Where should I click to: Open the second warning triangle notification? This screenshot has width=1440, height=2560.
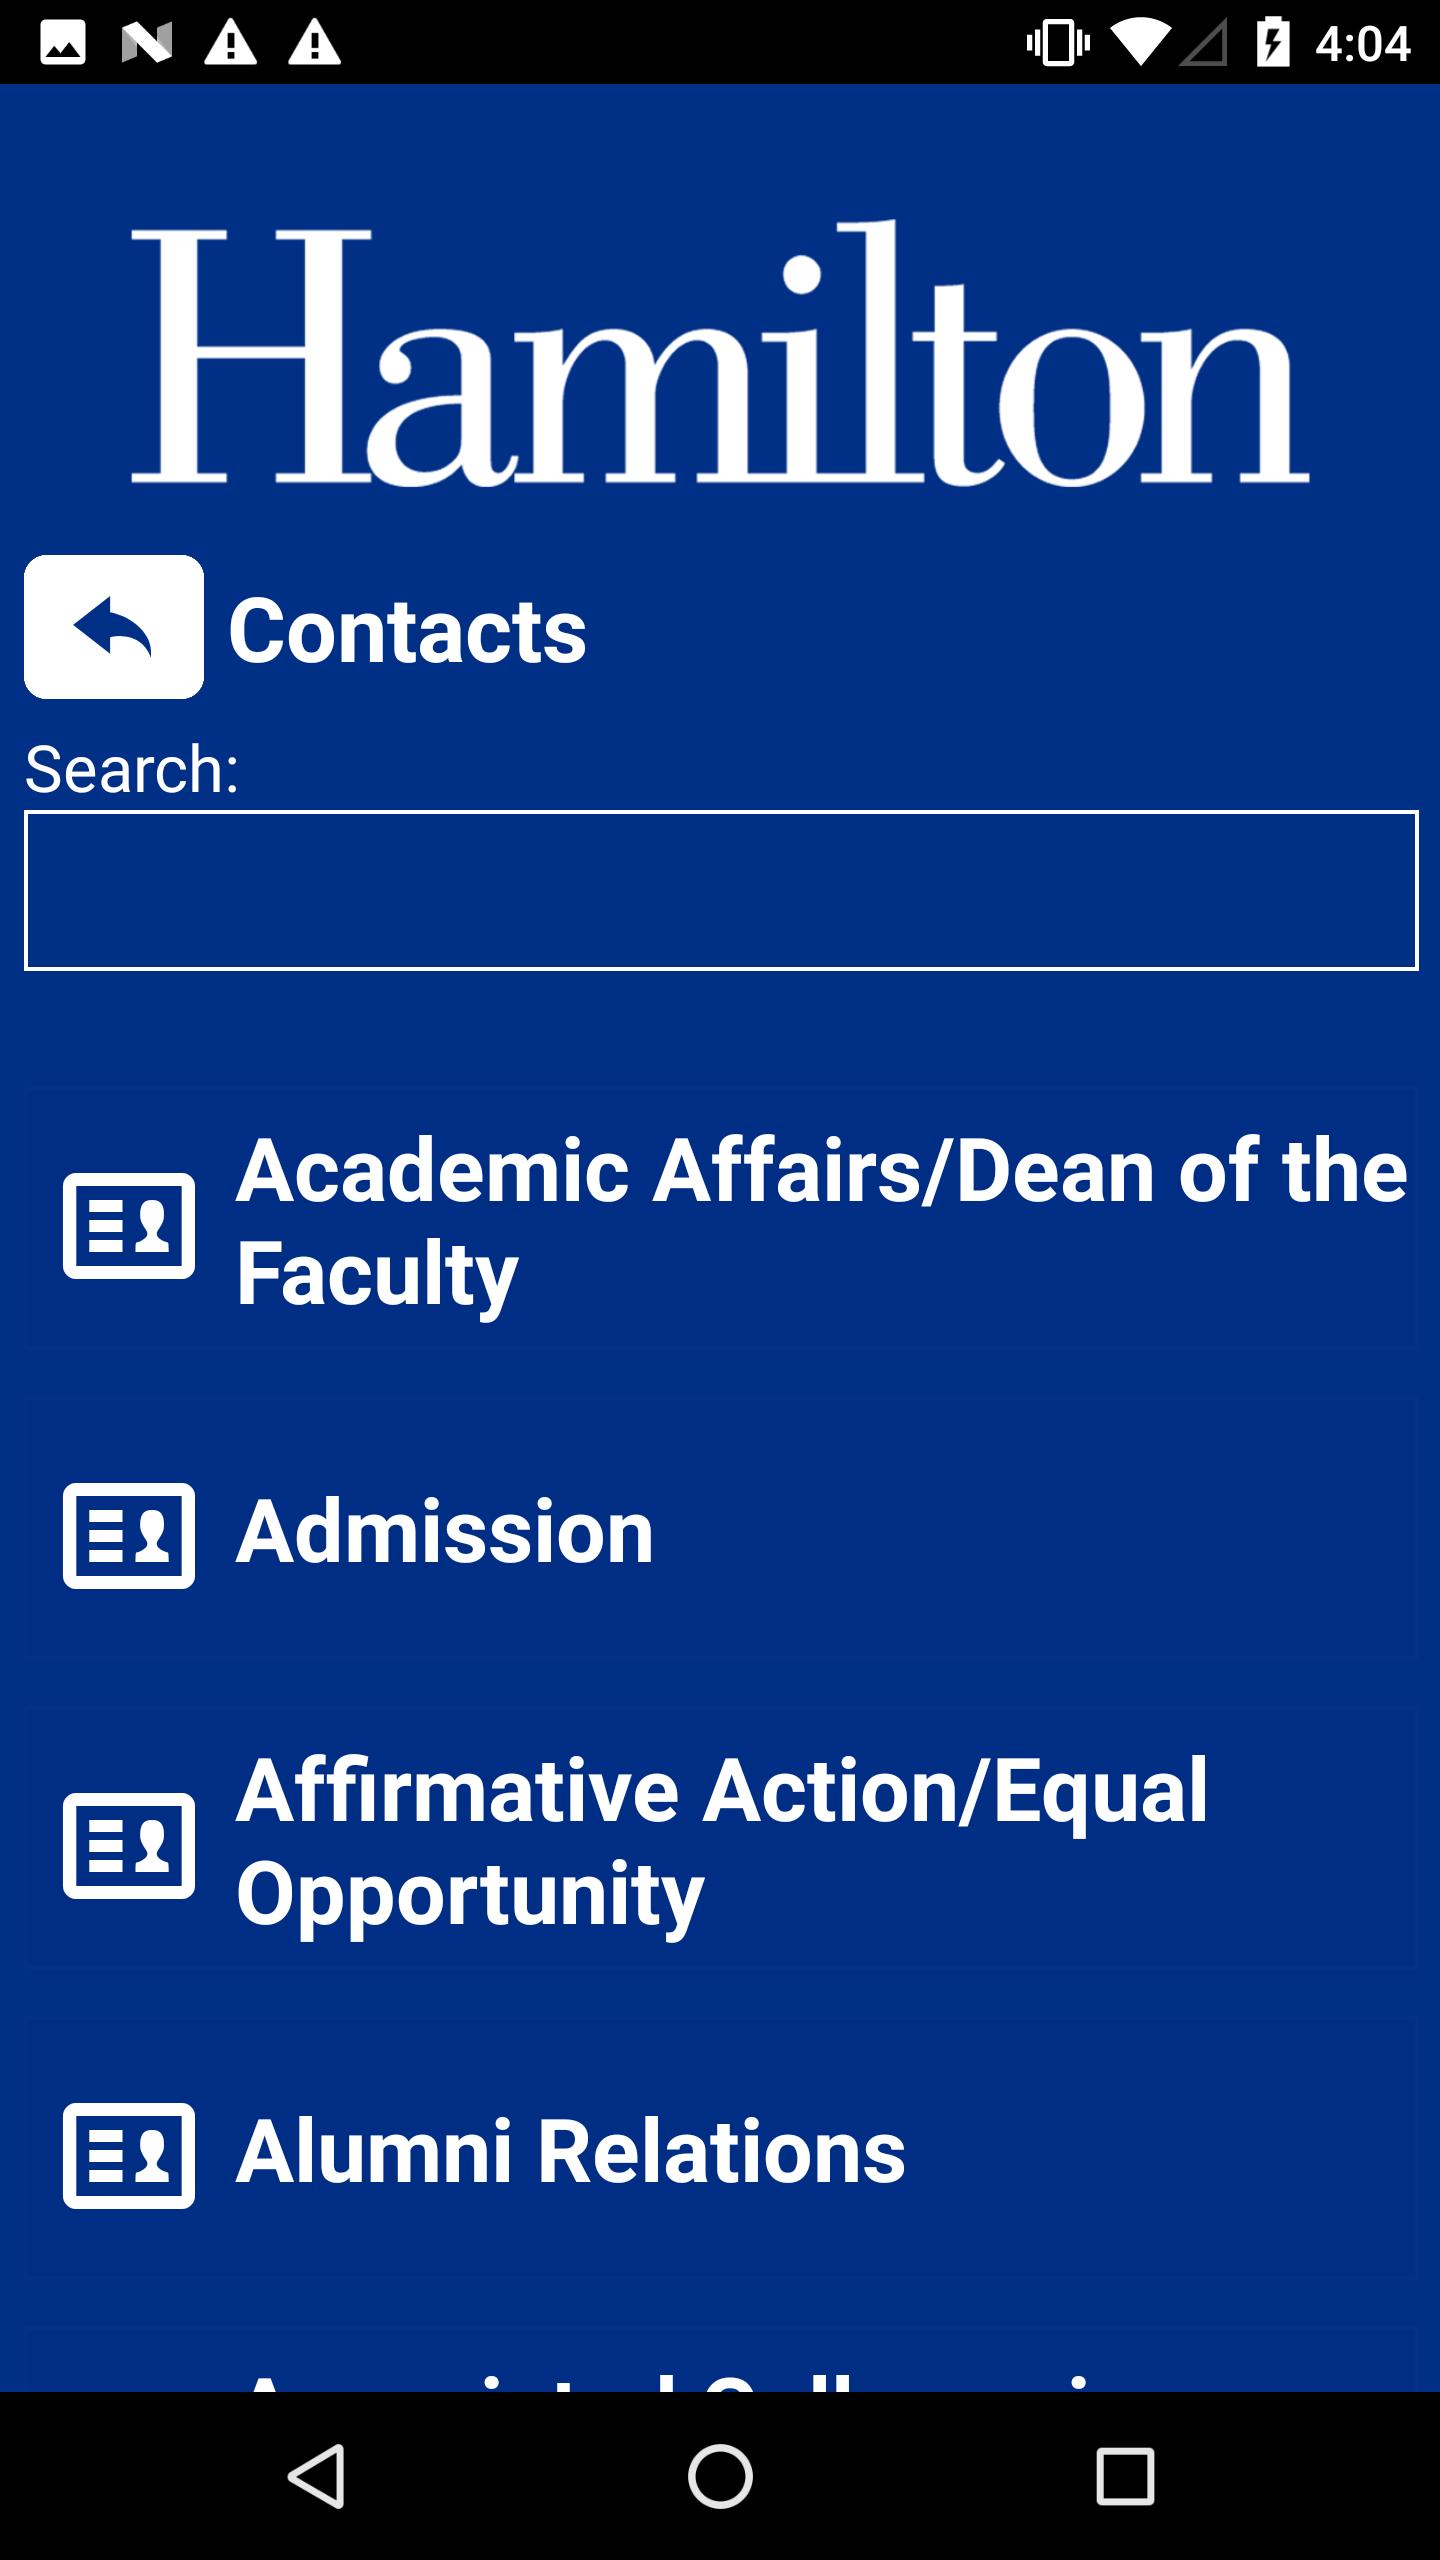pyautogui.click(x=315, y=44)
